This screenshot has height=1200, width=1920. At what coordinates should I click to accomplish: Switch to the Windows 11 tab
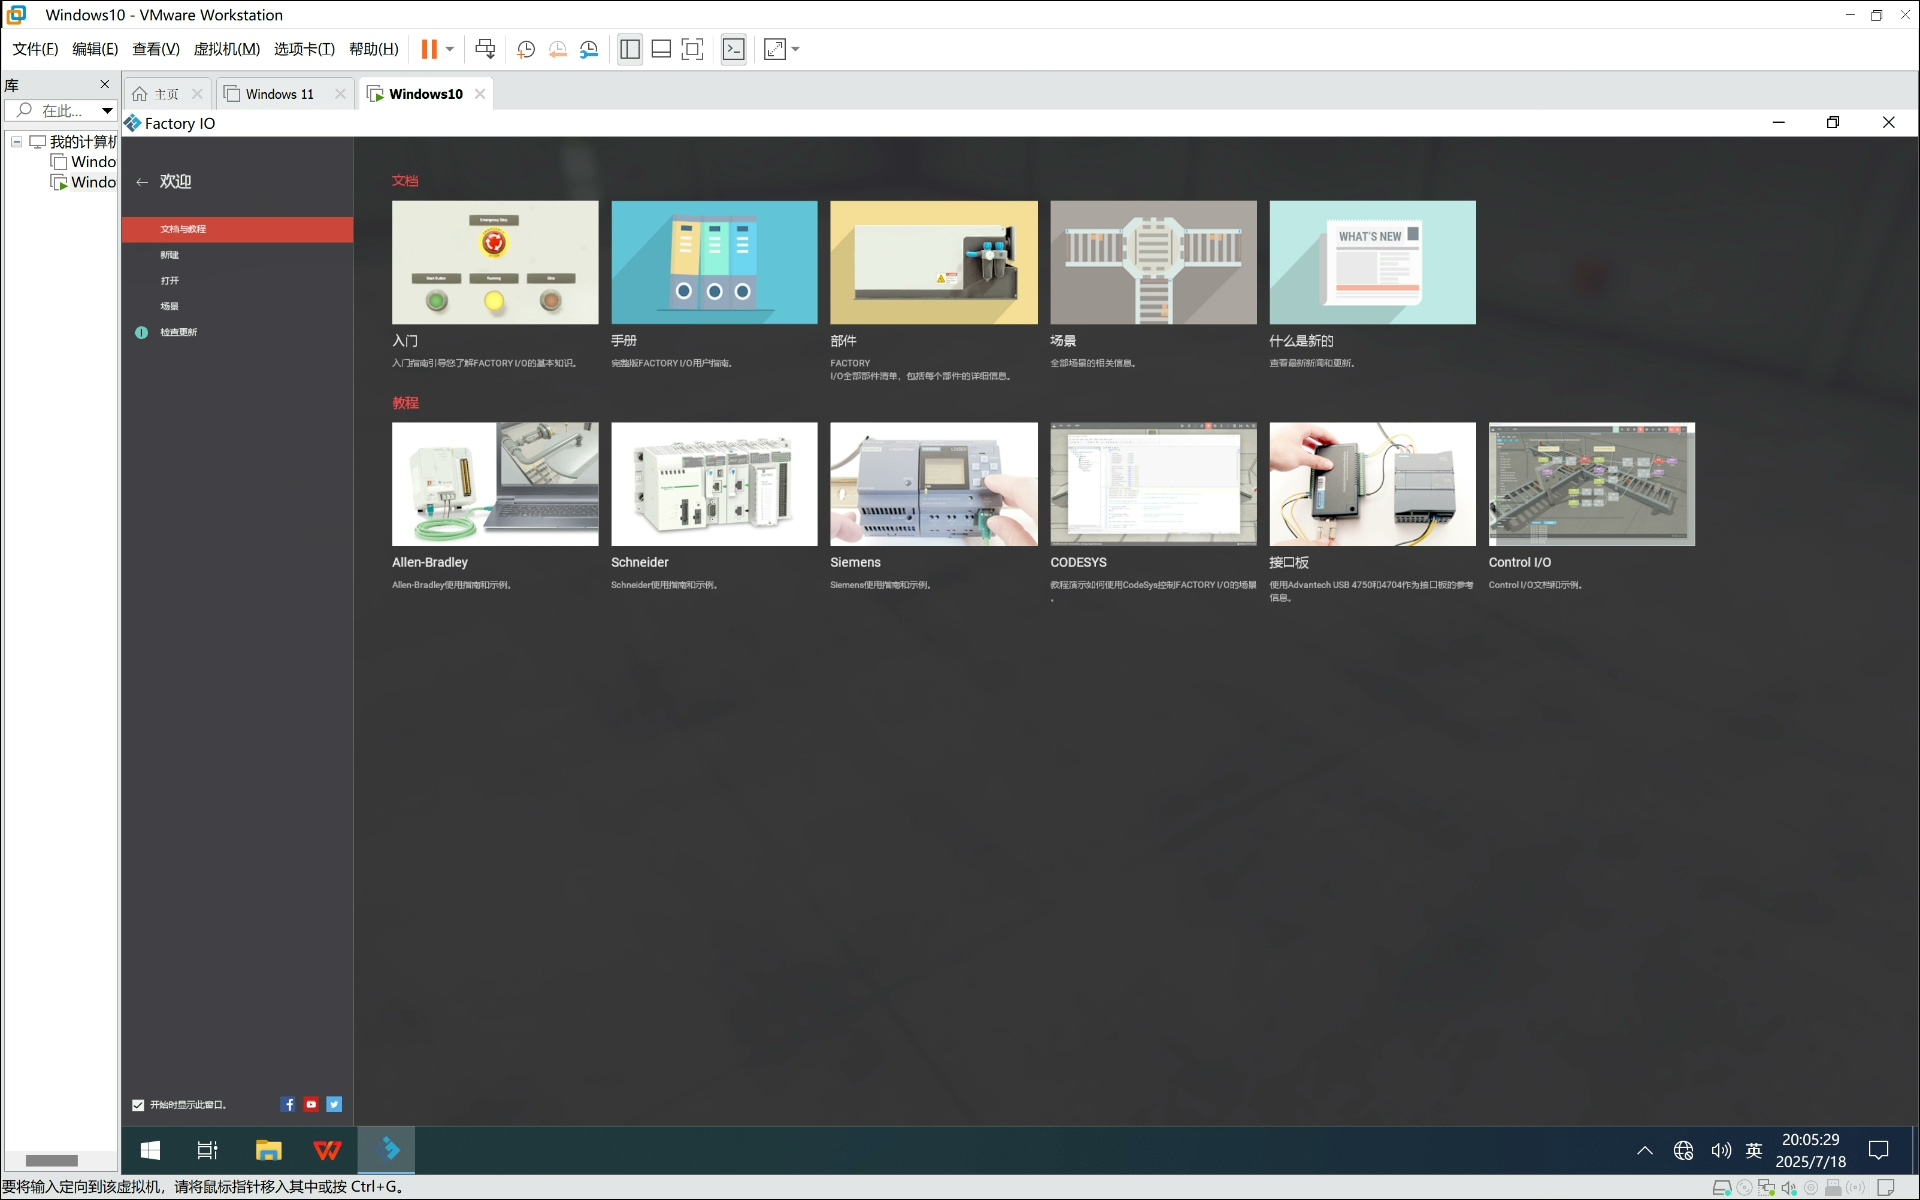[x=279, y=94]
